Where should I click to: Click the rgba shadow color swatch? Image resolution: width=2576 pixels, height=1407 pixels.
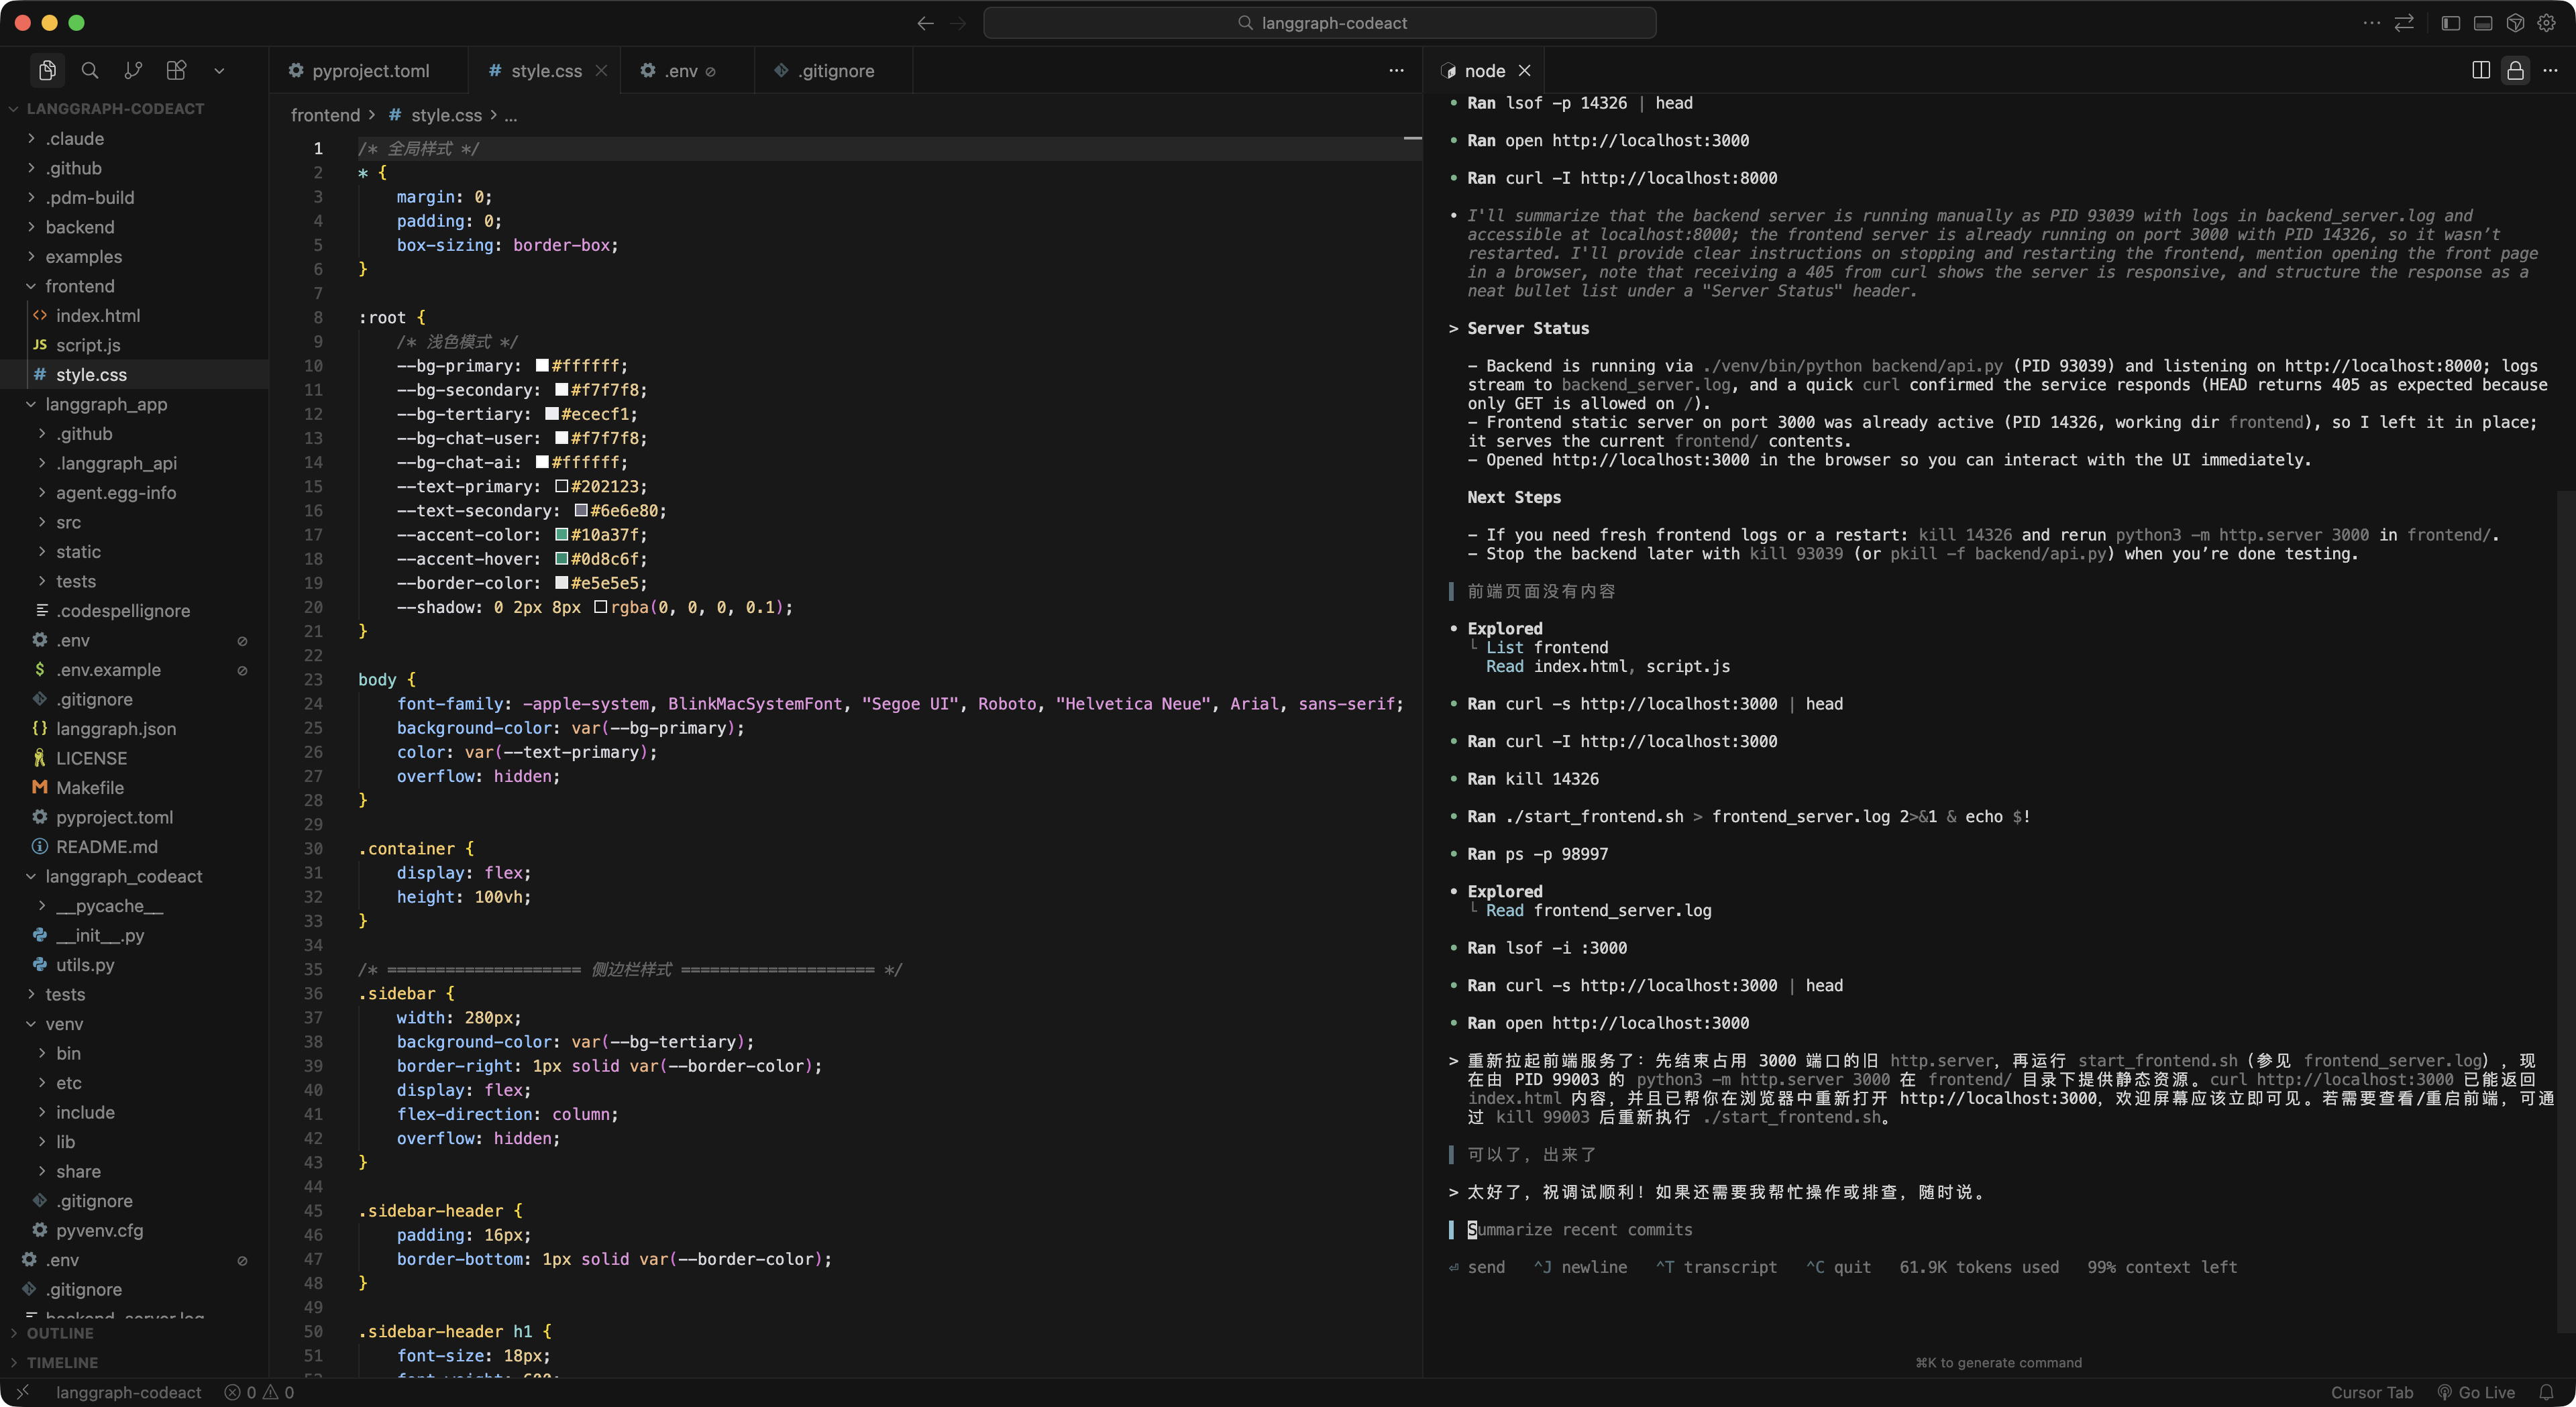(600, 607)
